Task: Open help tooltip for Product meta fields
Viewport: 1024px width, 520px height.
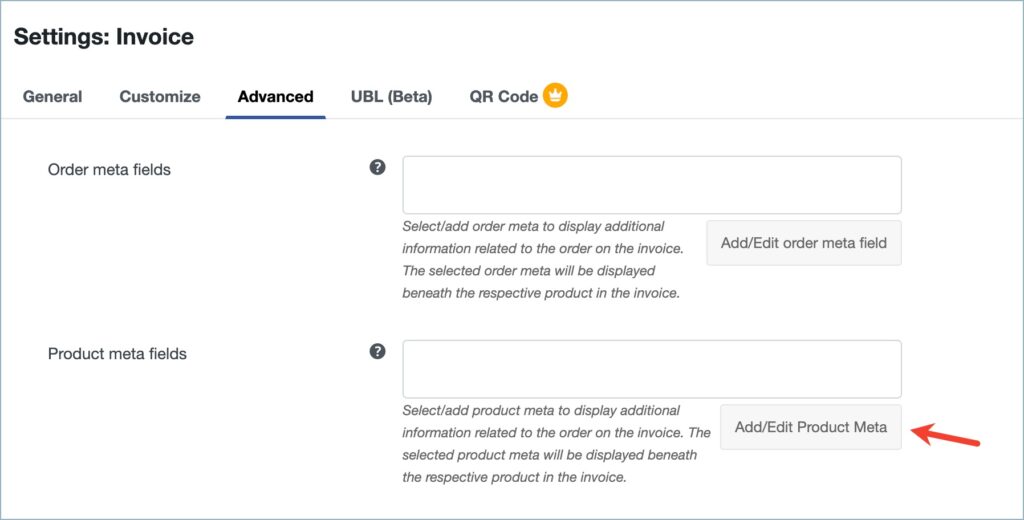Action: coord(377,351)
